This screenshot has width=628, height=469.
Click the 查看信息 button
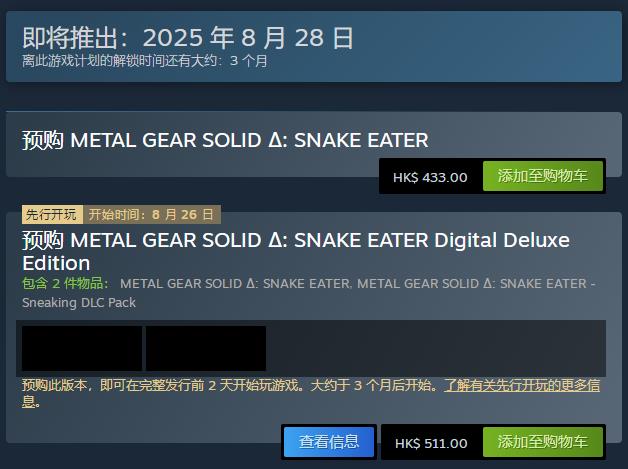[329, 443]
